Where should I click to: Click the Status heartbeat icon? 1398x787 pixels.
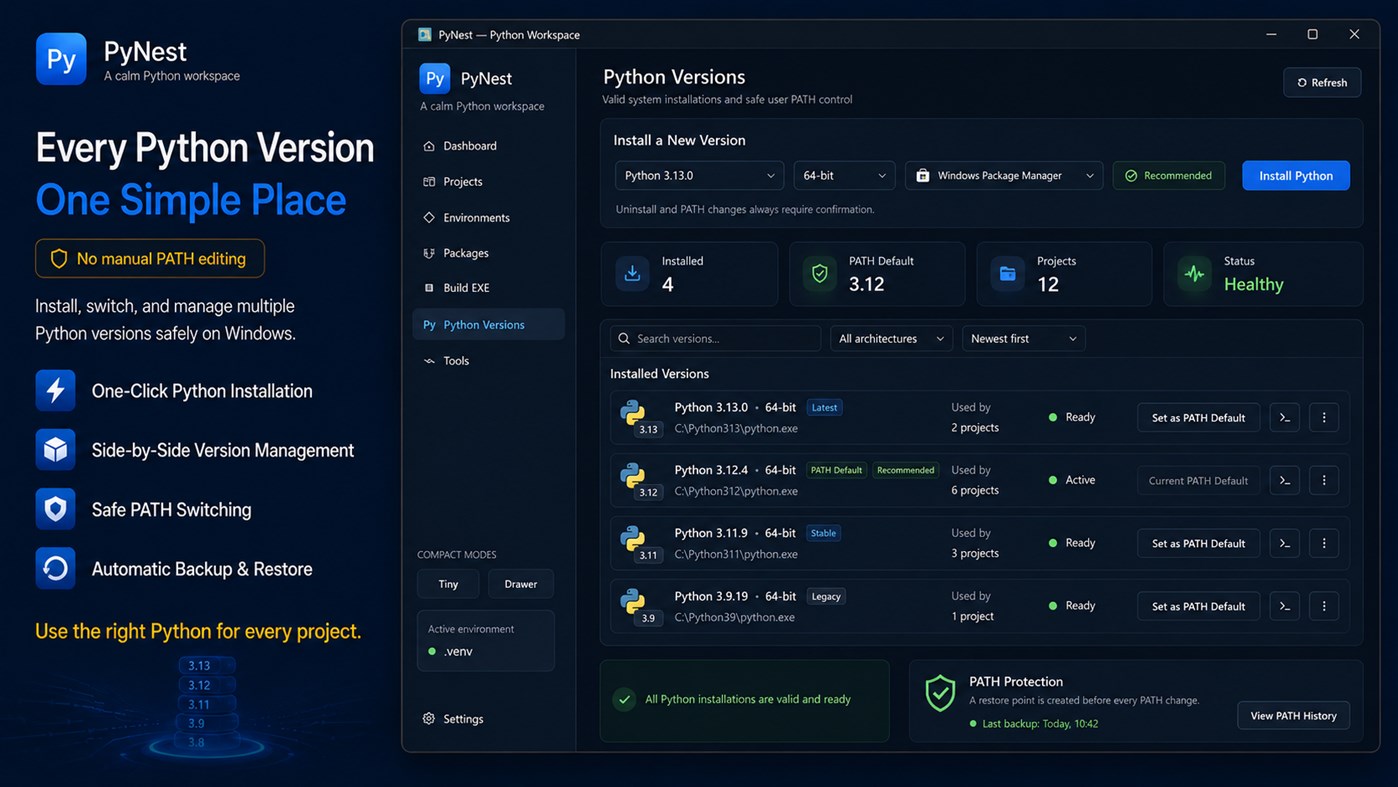click(x=1194, y=273)
